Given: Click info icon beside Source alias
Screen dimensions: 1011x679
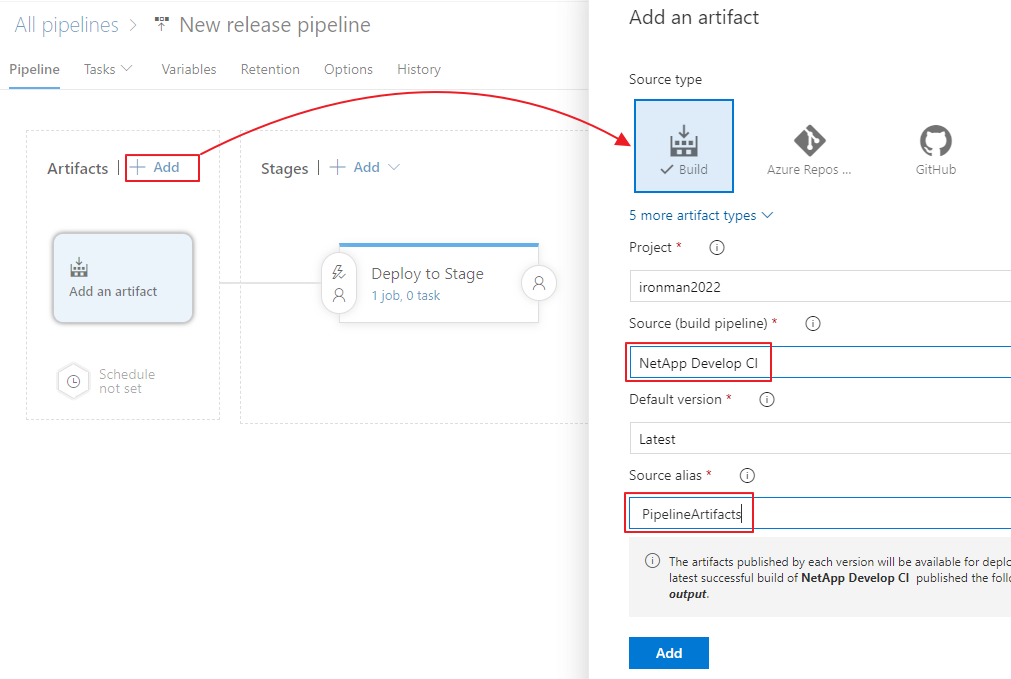Looking at the screenshot, I should coord(746,475).
